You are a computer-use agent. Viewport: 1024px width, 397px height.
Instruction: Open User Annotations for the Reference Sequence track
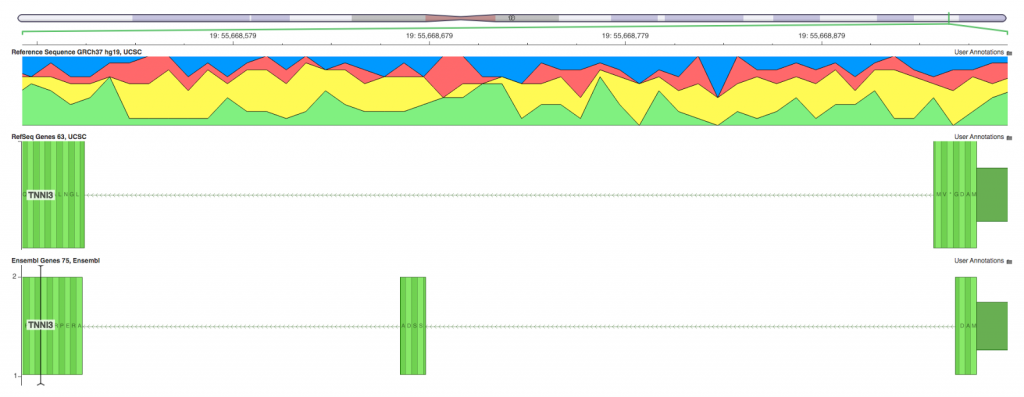[x=979, y=51]
